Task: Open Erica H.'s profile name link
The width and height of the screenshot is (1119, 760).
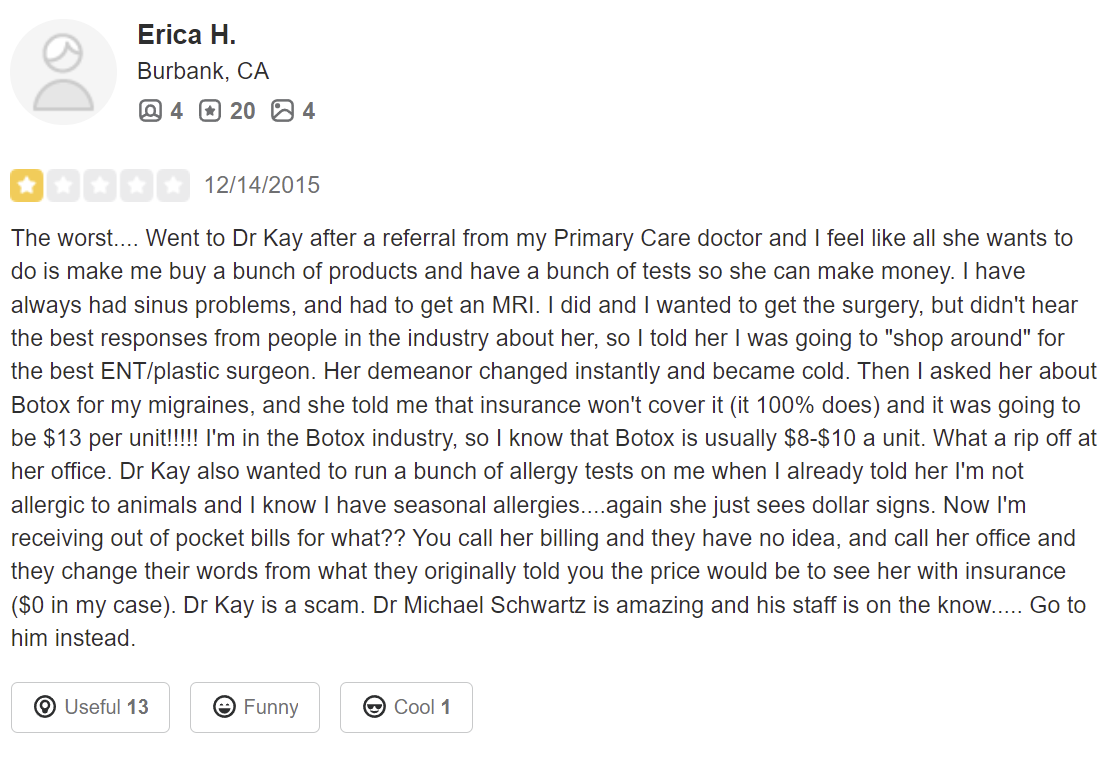Action: coord(186,35)
